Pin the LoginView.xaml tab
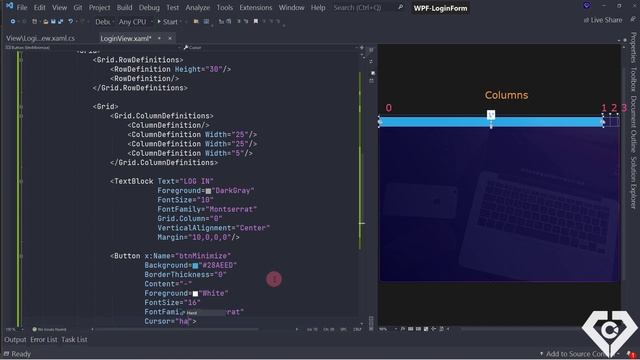Screen dimensions: 640x360 click(x=159, y=38)
